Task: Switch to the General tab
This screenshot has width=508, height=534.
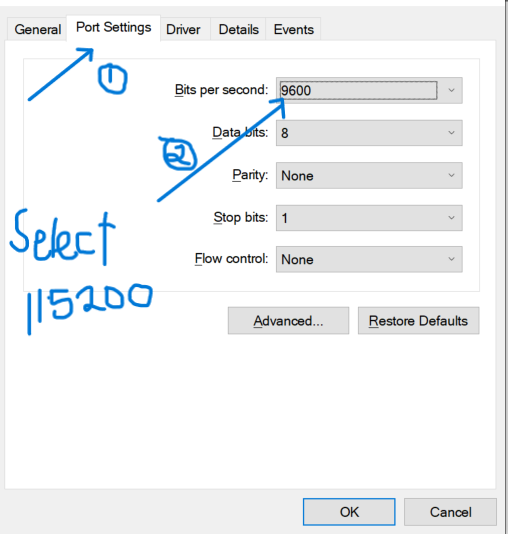Action: [x=37, y=29]
